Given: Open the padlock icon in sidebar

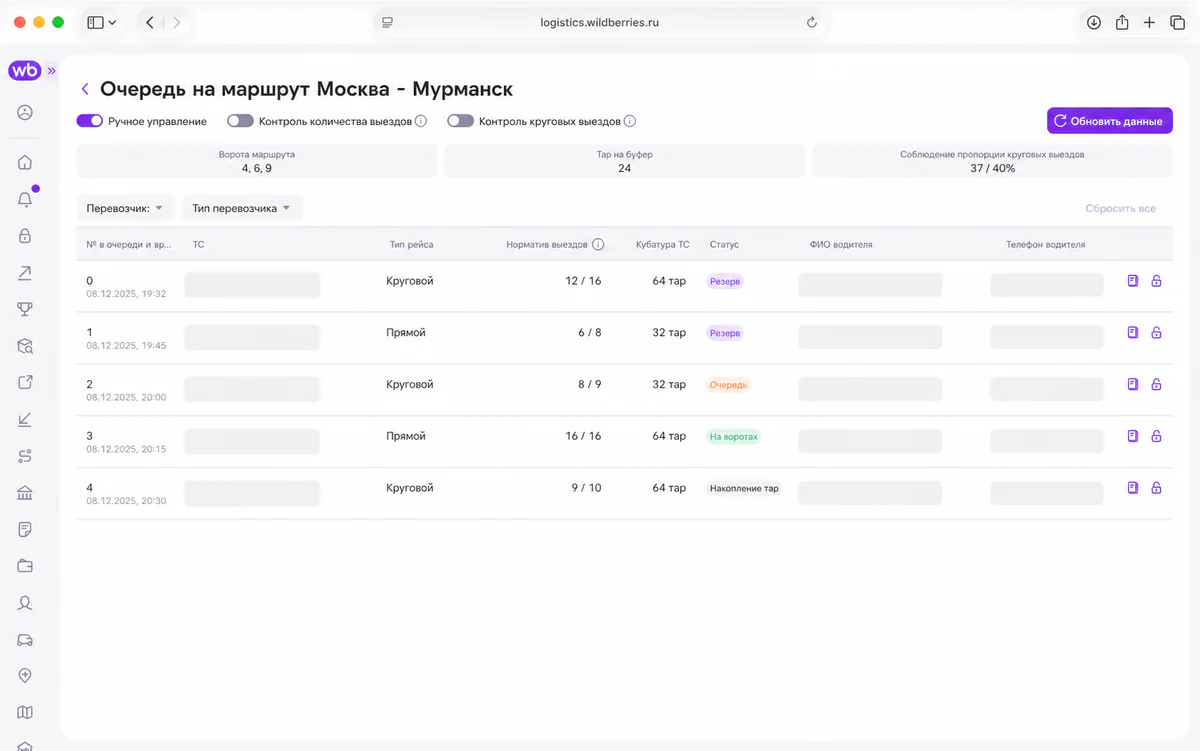Looking at the screenshot, I should [25, 236].
